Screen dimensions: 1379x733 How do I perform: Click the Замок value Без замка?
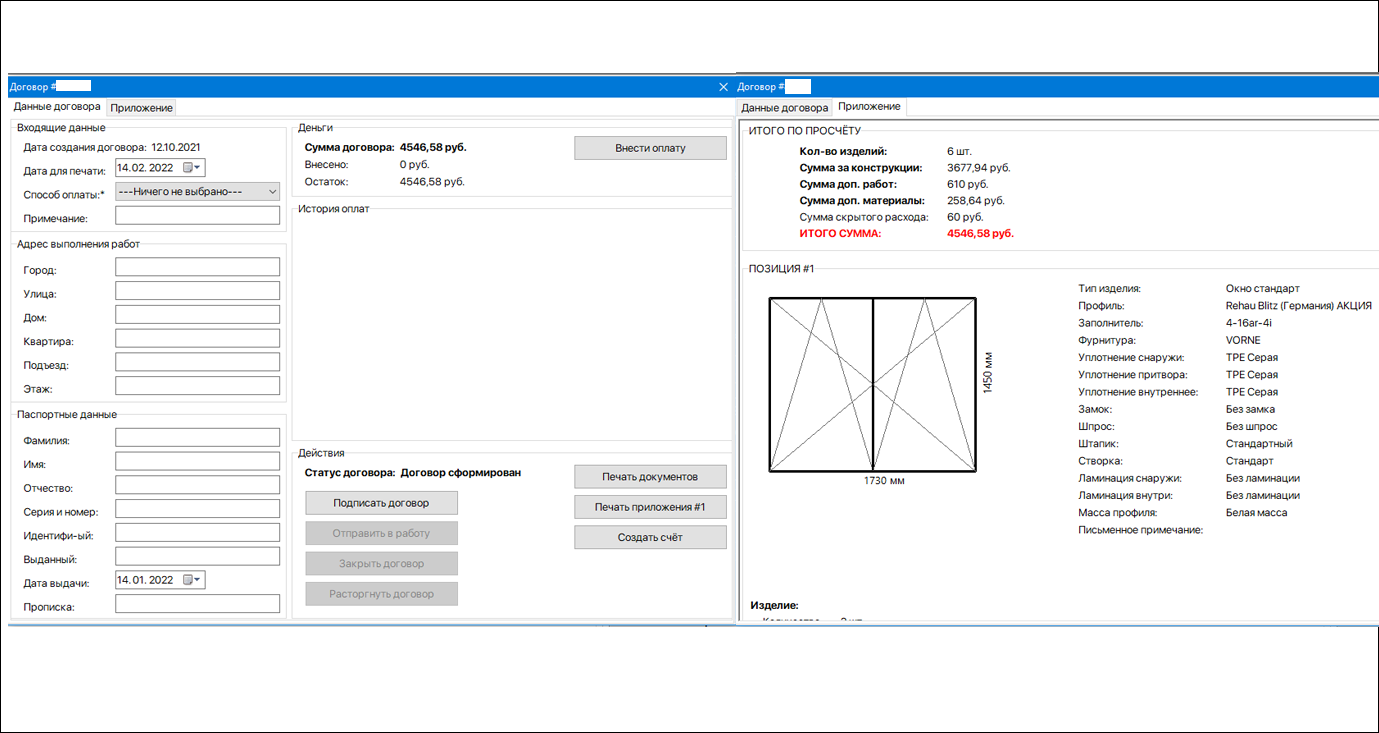1250,409
